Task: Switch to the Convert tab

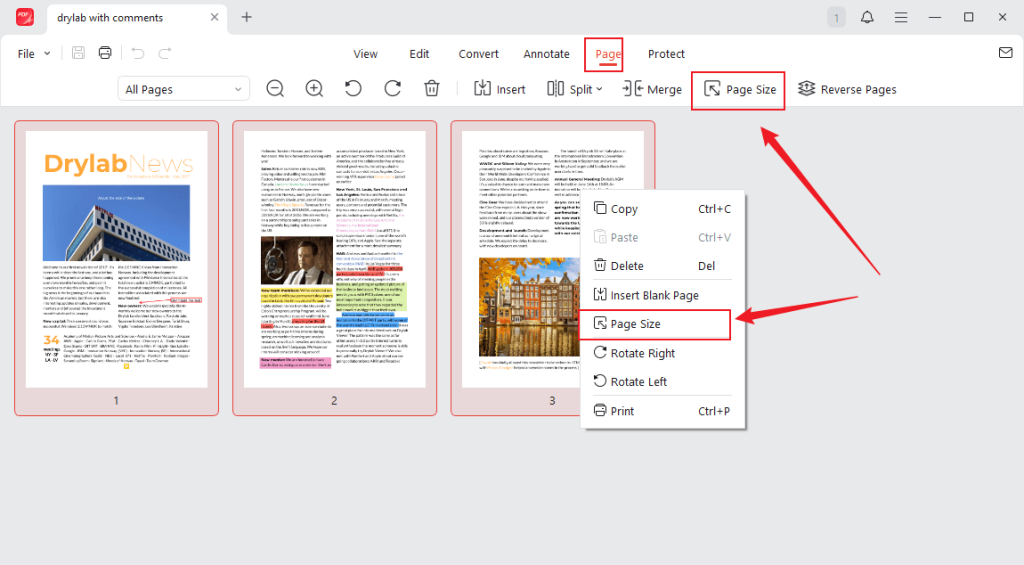Action: (478, 54)
